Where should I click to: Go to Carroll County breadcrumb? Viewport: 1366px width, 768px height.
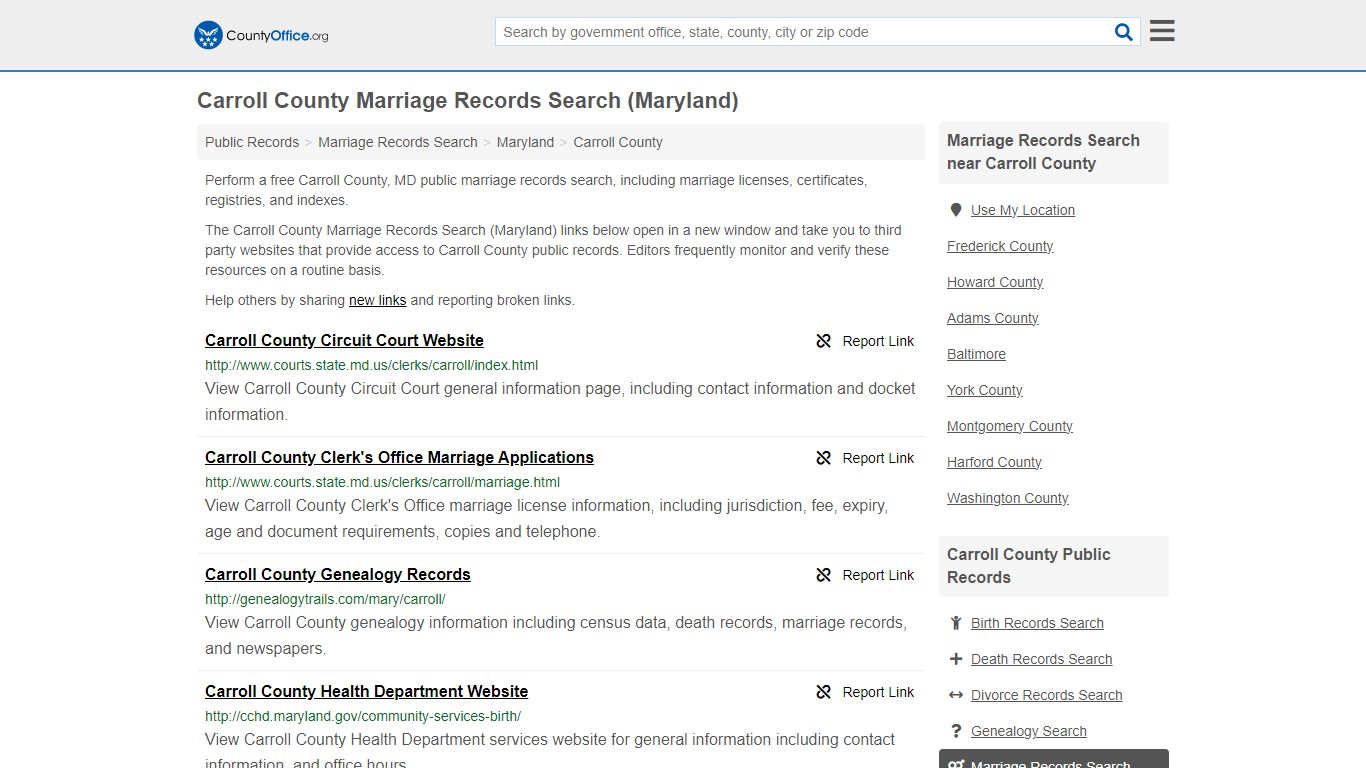(x=618, y=142)
